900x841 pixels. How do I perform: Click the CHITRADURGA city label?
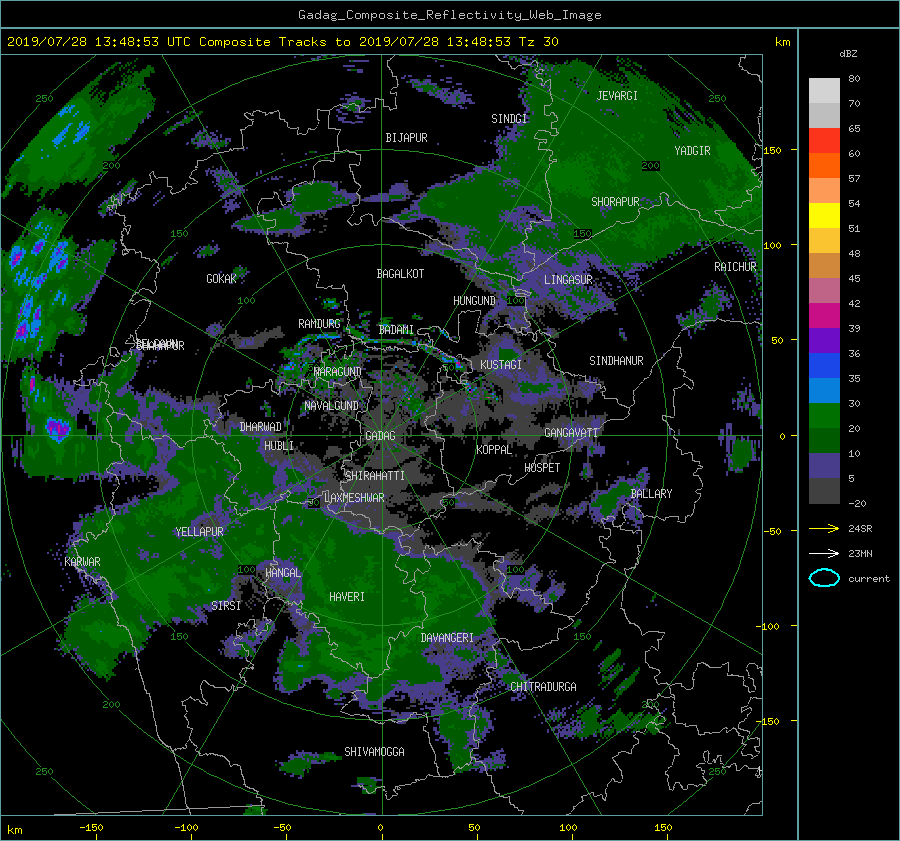[544, 687]
